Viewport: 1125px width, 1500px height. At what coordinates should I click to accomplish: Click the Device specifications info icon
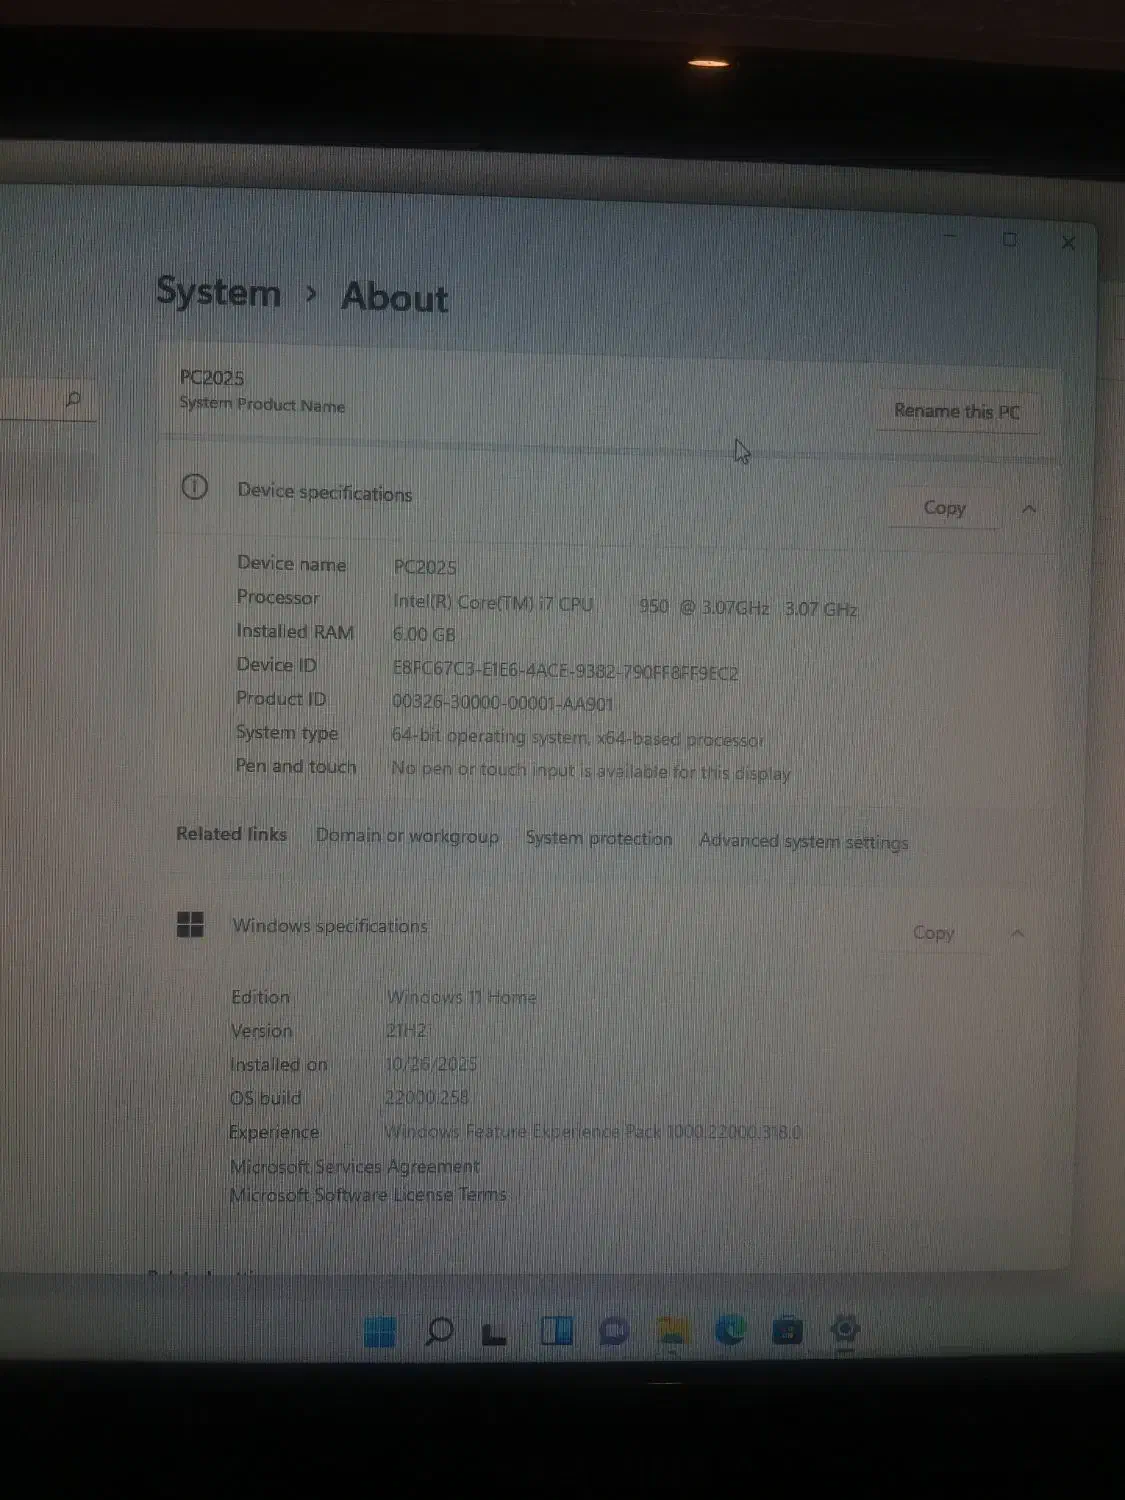(194, 487)
